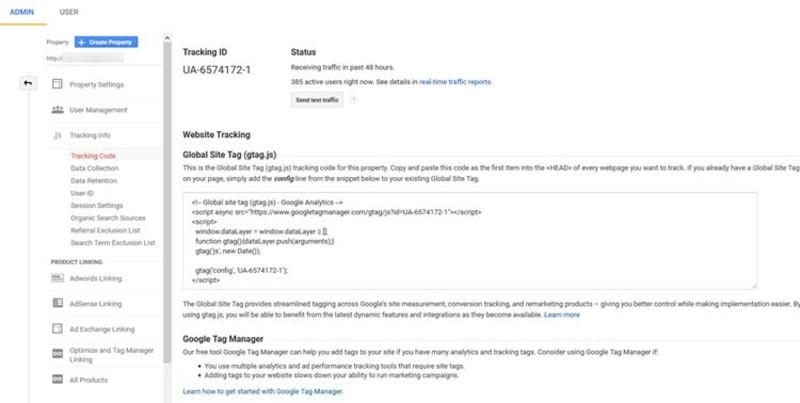Screen dimensions: 800x403
Task: Click the help icon beside Send test traffic
Action: [x=353, y=100]
